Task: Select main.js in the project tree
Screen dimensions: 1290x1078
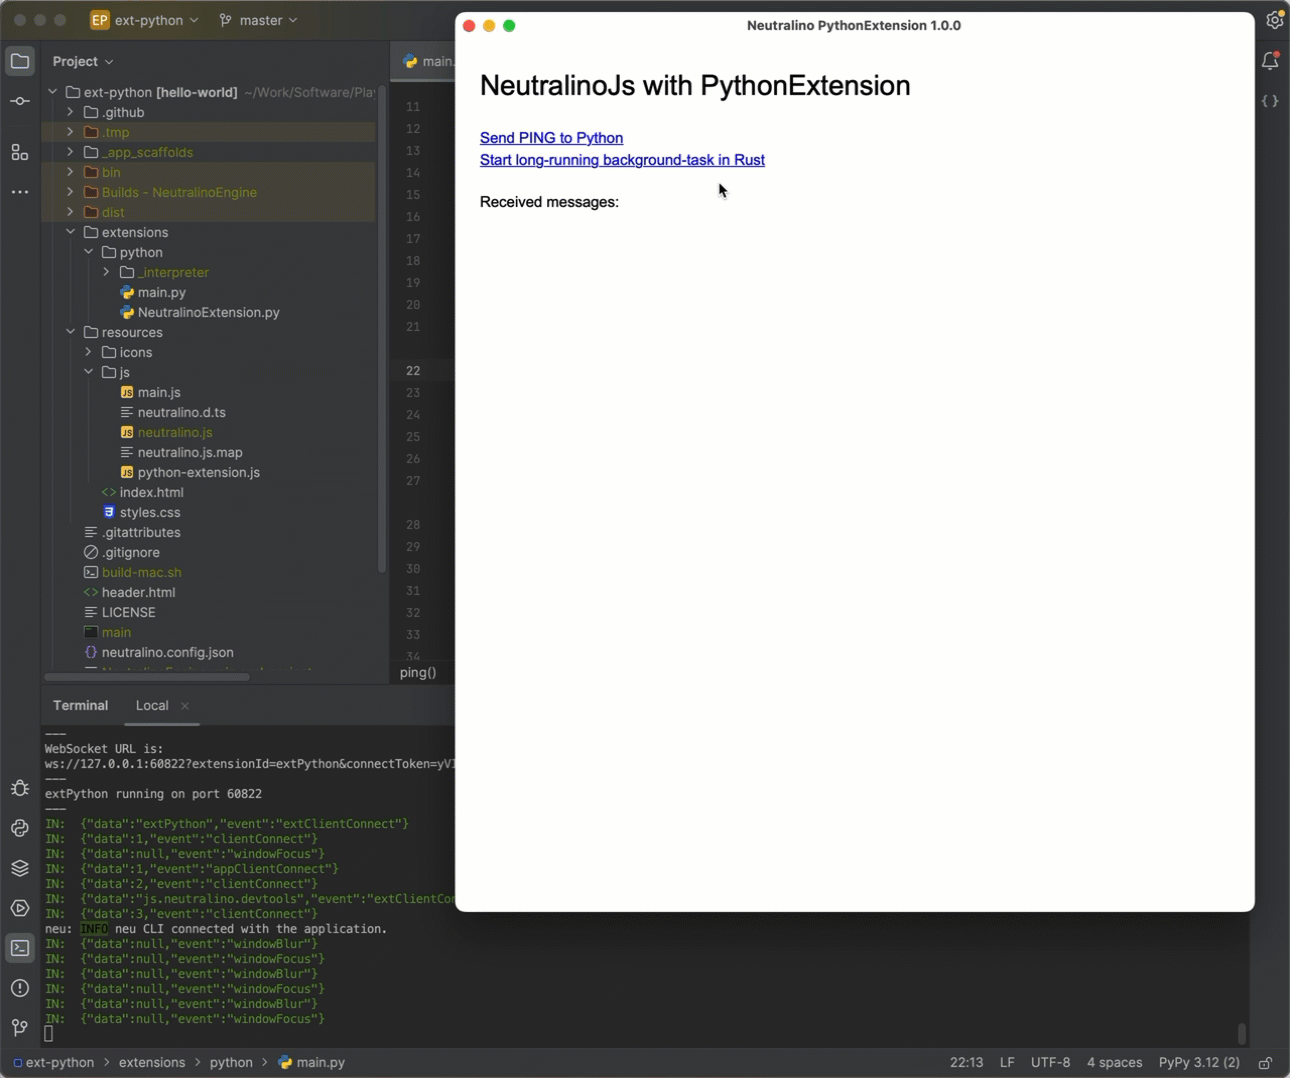Action: (150, 392)
